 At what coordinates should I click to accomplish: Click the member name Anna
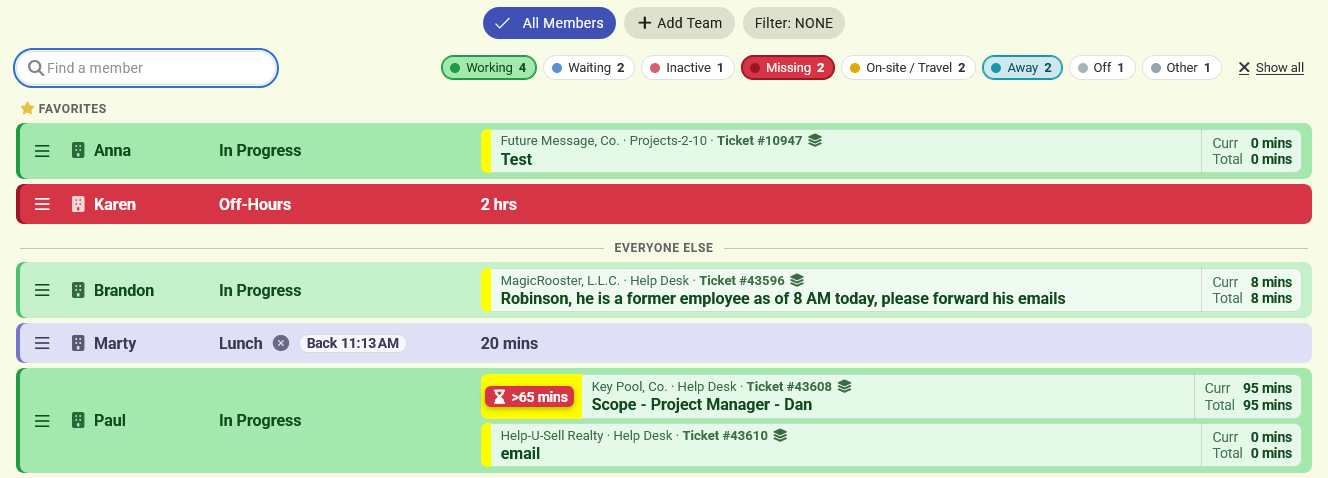coord(112,151)
